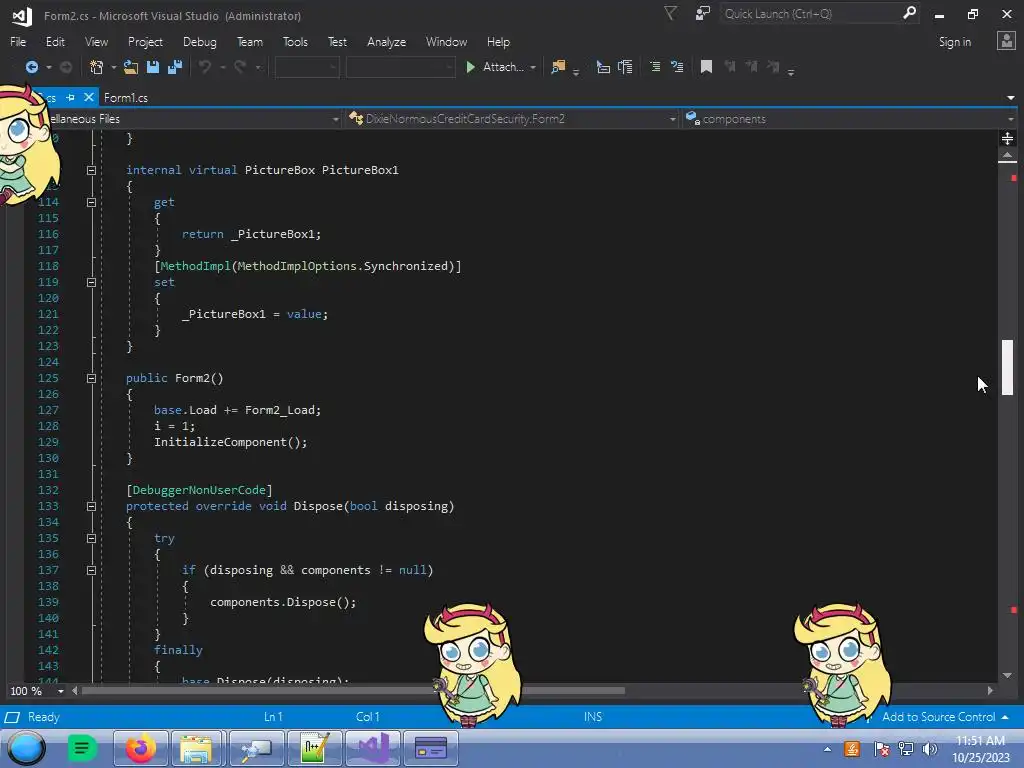Click in the Quick Launch search field
This screenshot has height=768, width=1024.
[x=810, y=14]
